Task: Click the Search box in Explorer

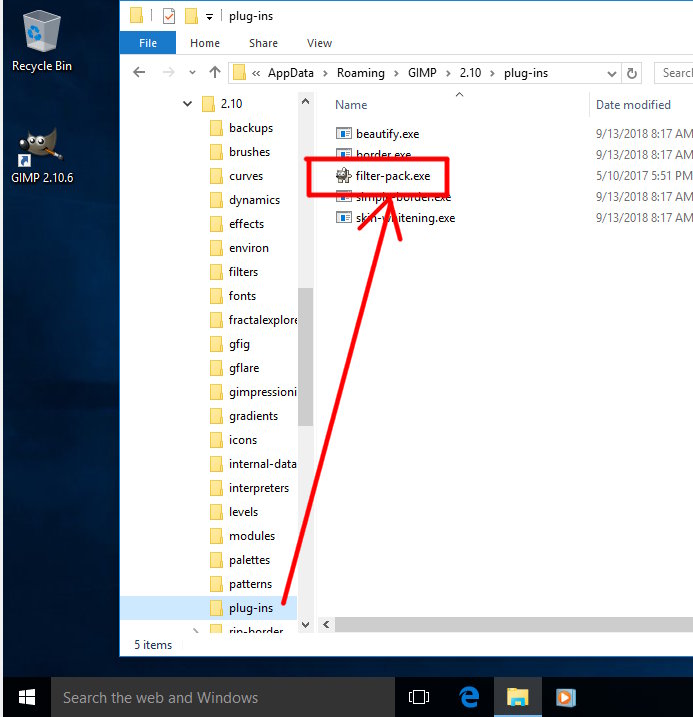Action: tap(674, 73)
